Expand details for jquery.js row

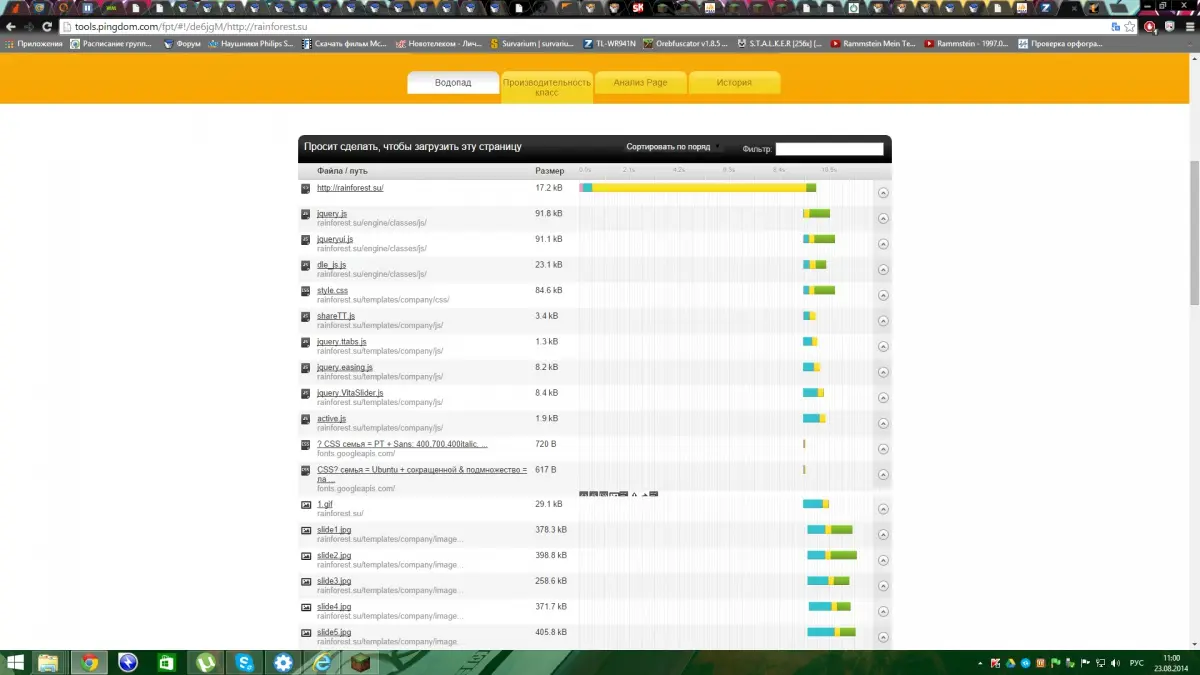point(883,218)
